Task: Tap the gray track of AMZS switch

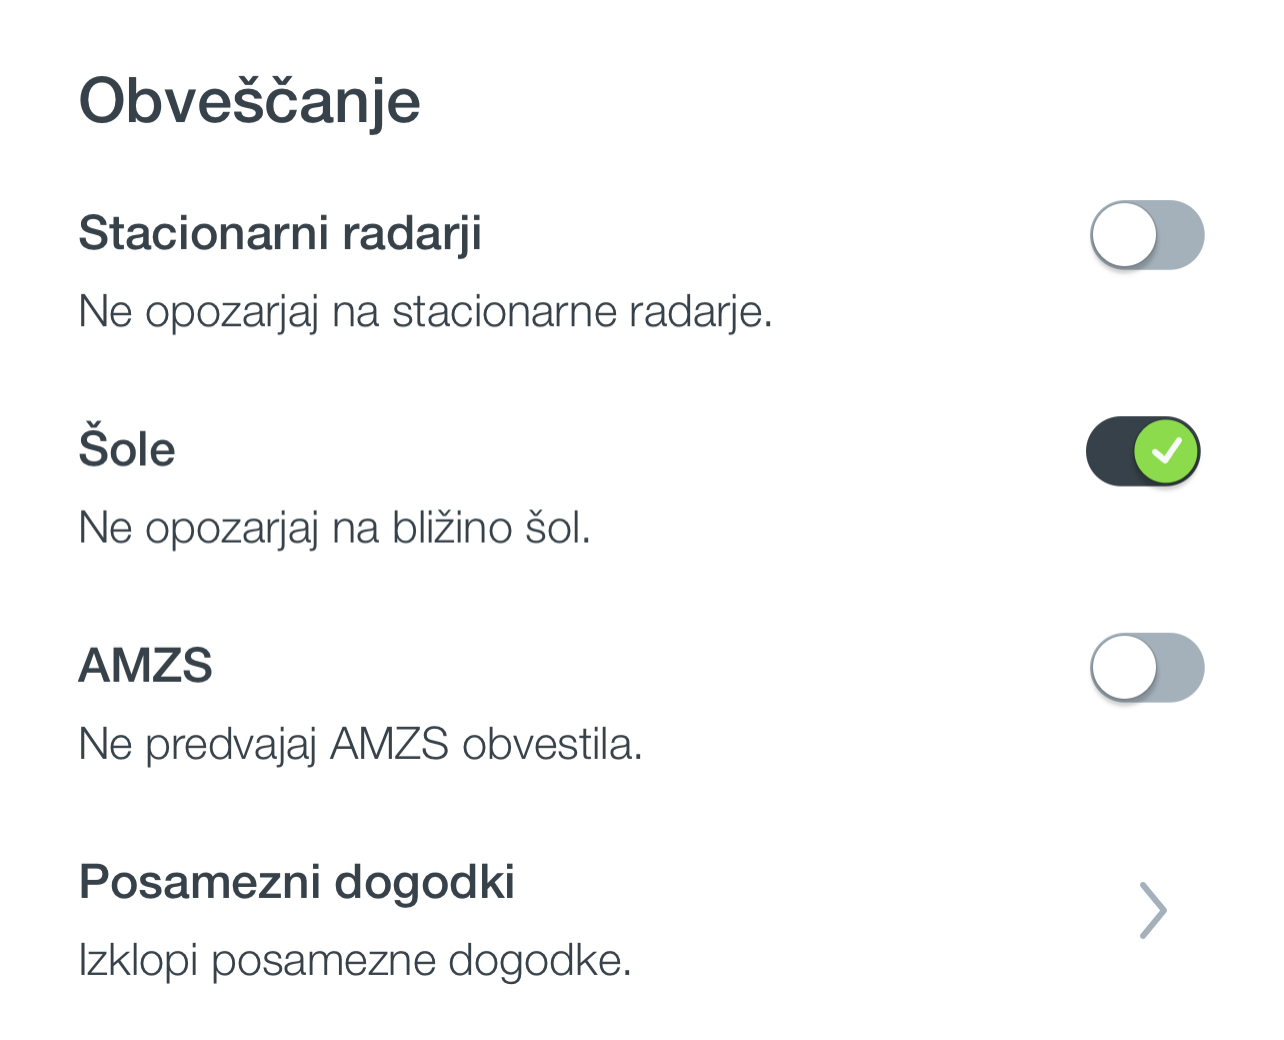Action: coord(1180,667)
